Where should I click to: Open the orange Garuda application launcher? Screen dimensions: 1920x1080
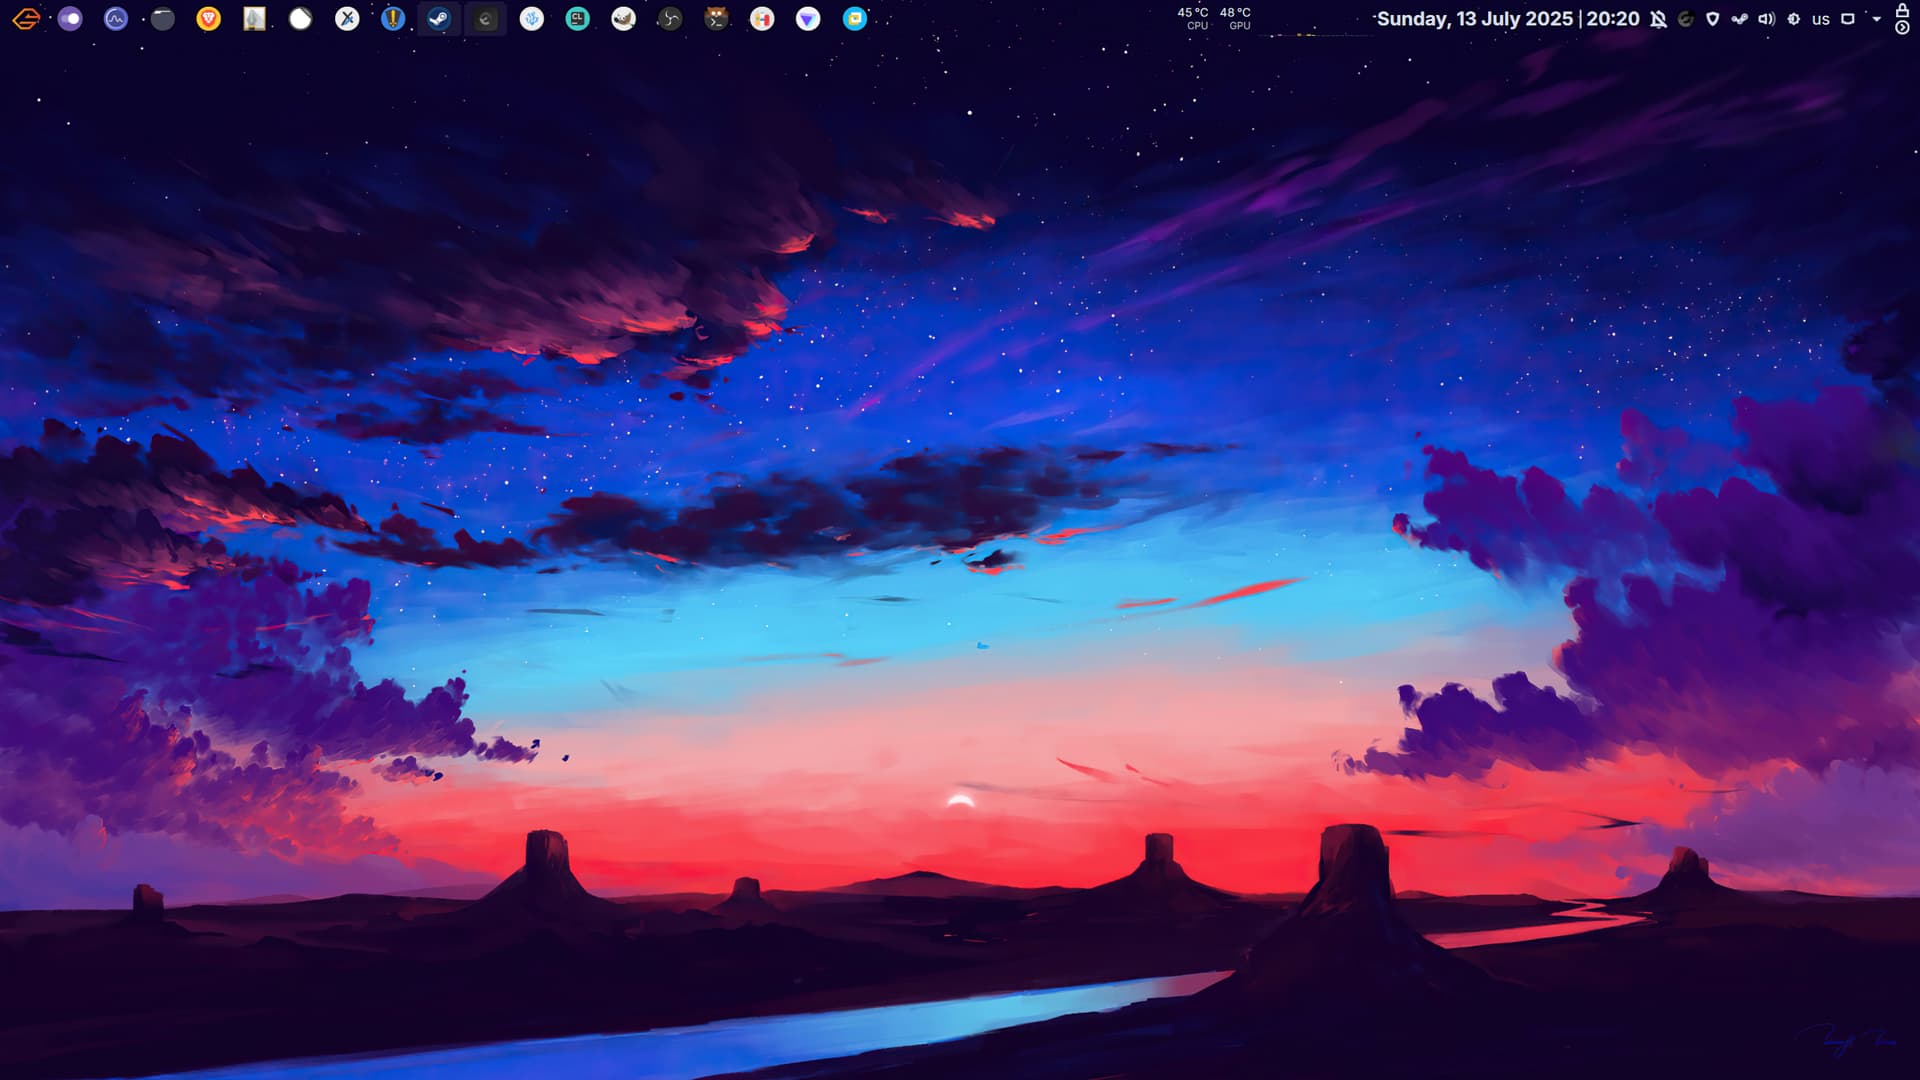[26, 19]
